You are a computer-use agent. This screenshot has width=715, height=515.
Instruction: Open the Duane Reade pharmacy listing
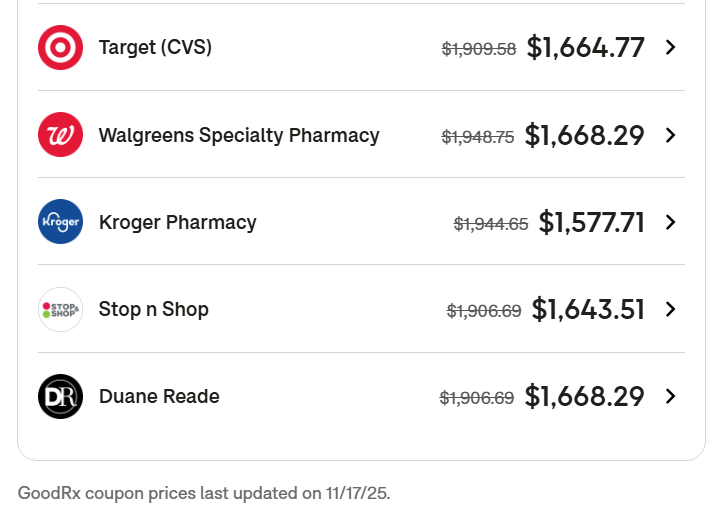159,396
